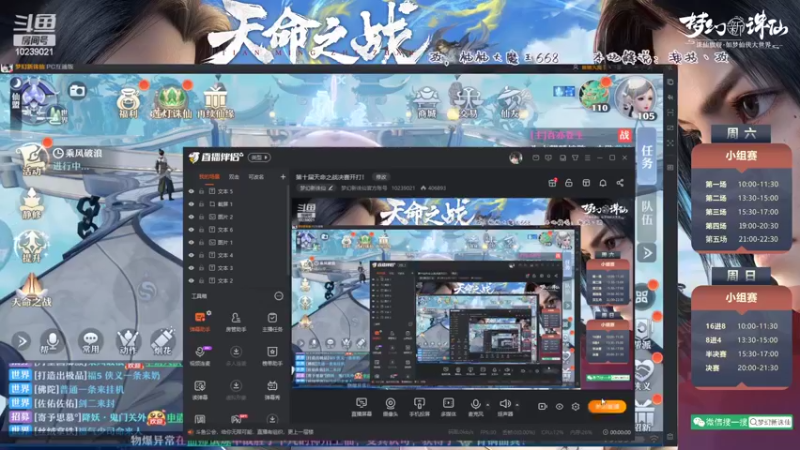Viewport: 800px width, 450px height.
Task: Open the speaker dropdown arrow
Action: [517, 405]
